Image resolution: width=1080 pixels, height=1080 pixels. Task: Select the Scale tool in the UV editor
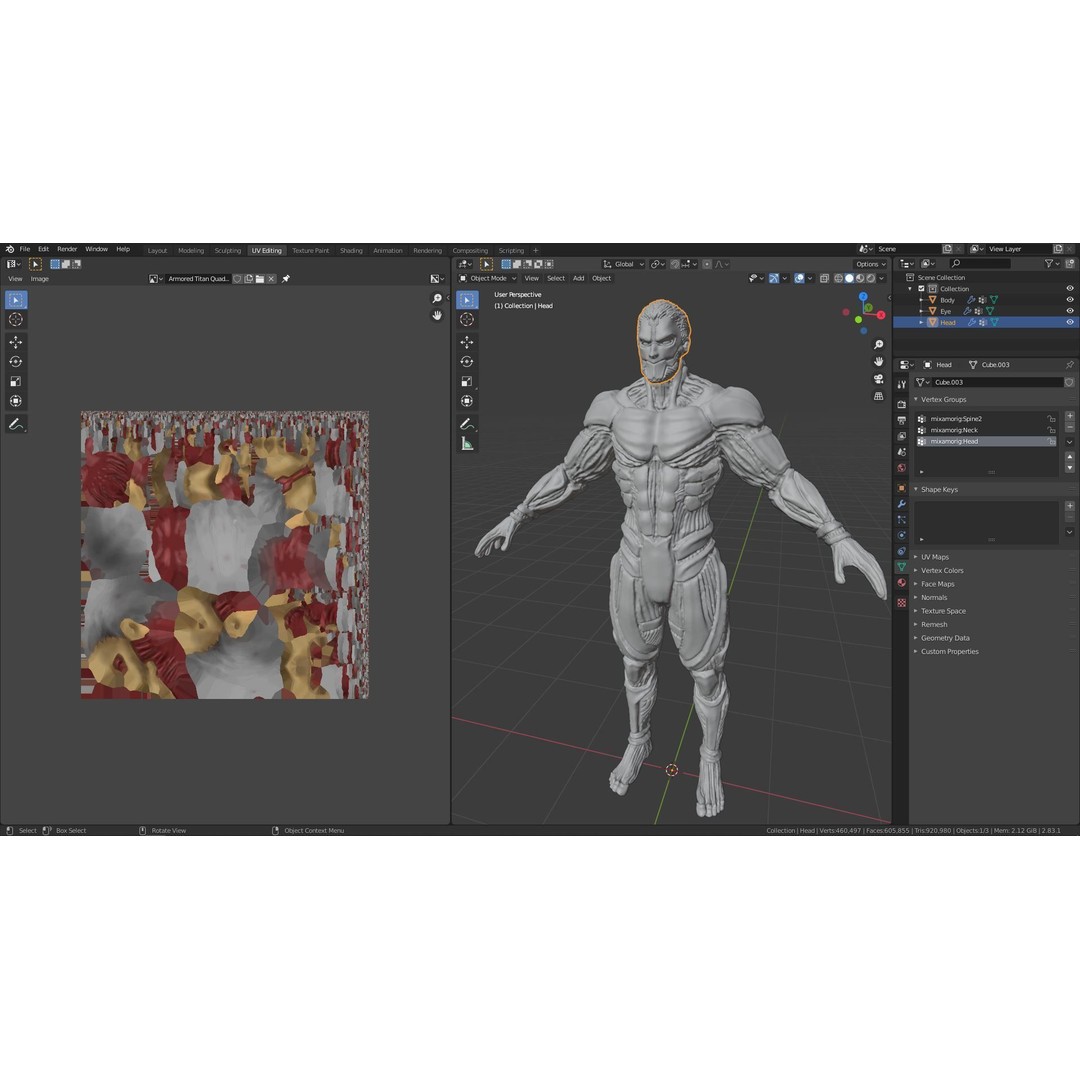tap(16, 381)
